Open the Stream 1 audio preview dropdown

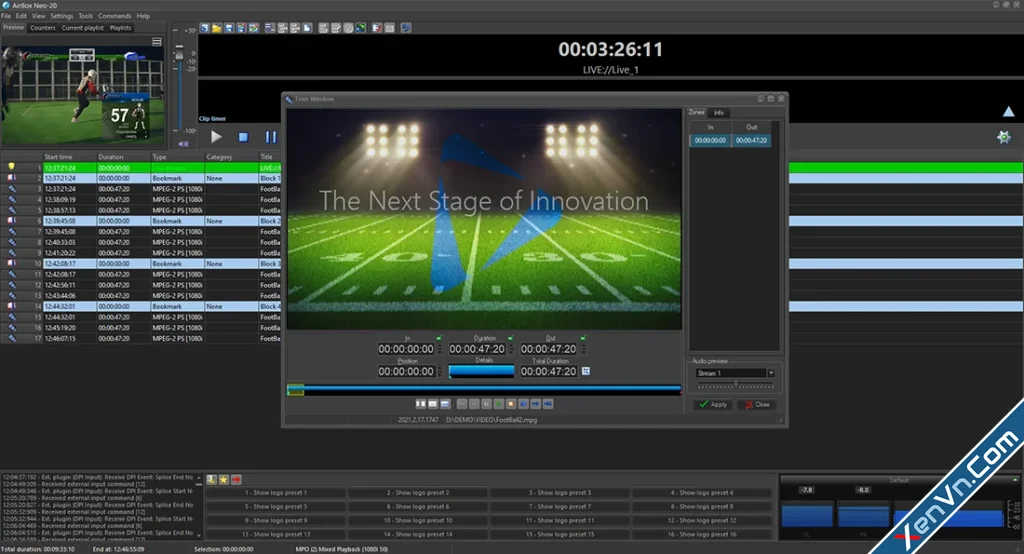(771, 373)
